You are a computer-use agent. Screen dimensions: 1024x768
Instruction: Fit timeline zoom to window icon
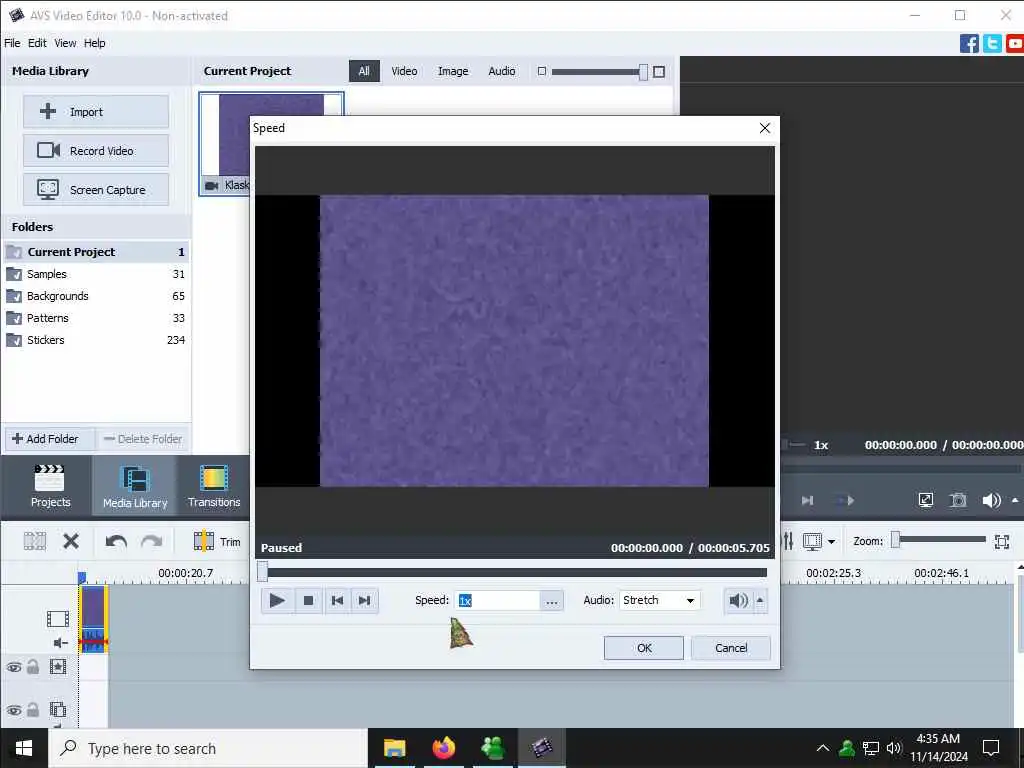click(x=1002, y=541)
